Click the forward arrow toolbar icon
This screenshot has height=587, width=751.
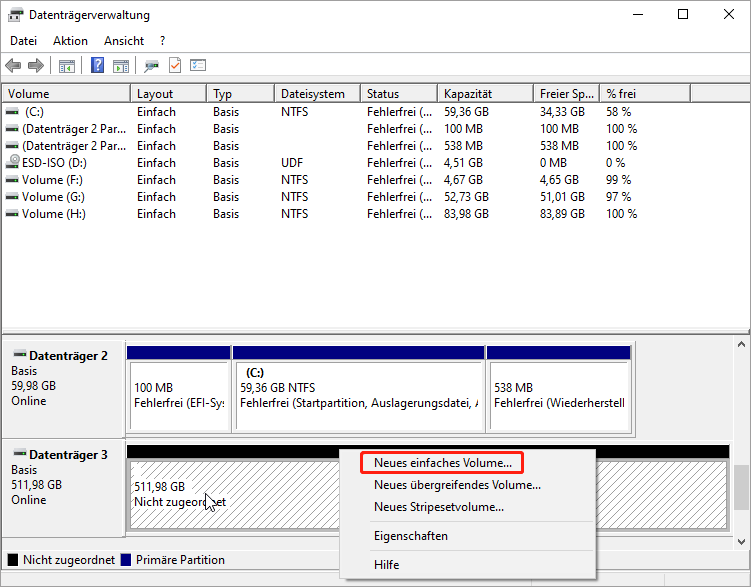pos(36,66)
